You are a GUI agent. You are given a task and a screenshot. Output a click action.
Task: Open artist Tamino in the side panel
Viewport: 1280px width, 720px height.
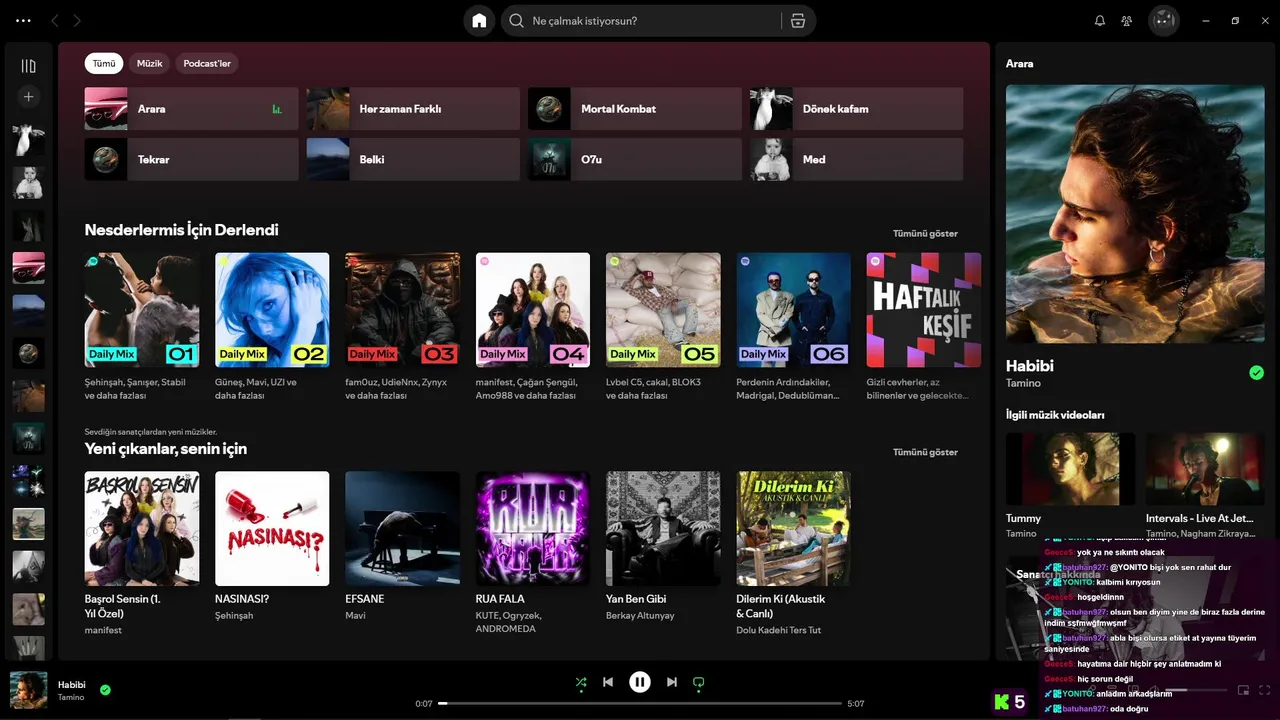coord(1023,383)
